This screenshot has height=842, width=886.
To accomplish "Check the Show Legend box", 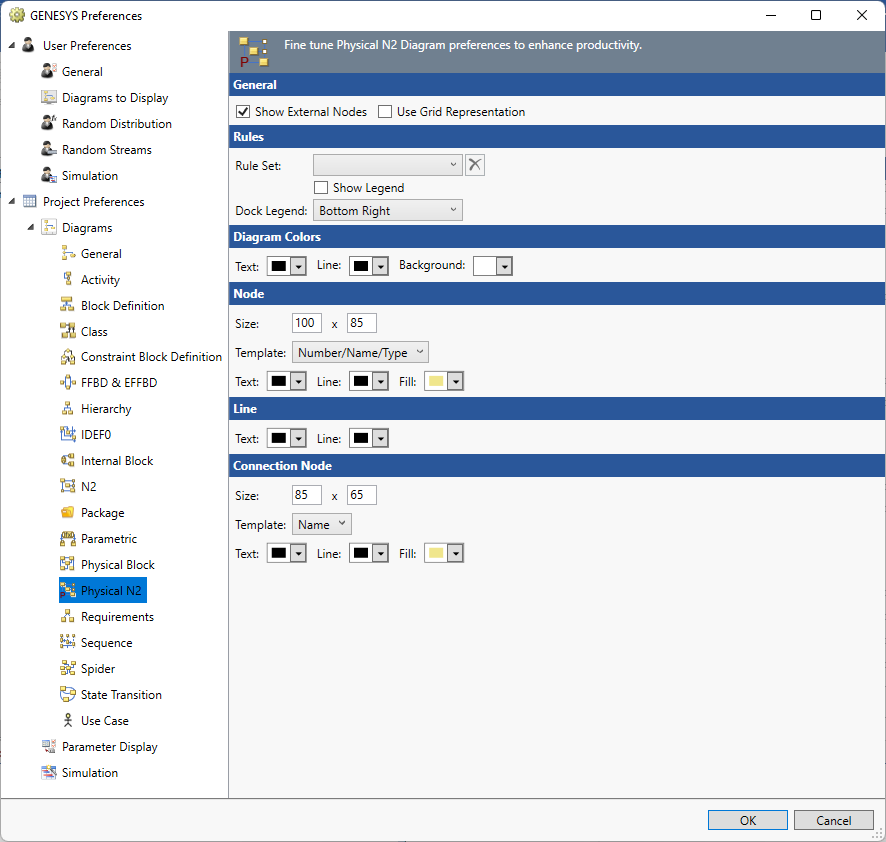I will (321, 188).
